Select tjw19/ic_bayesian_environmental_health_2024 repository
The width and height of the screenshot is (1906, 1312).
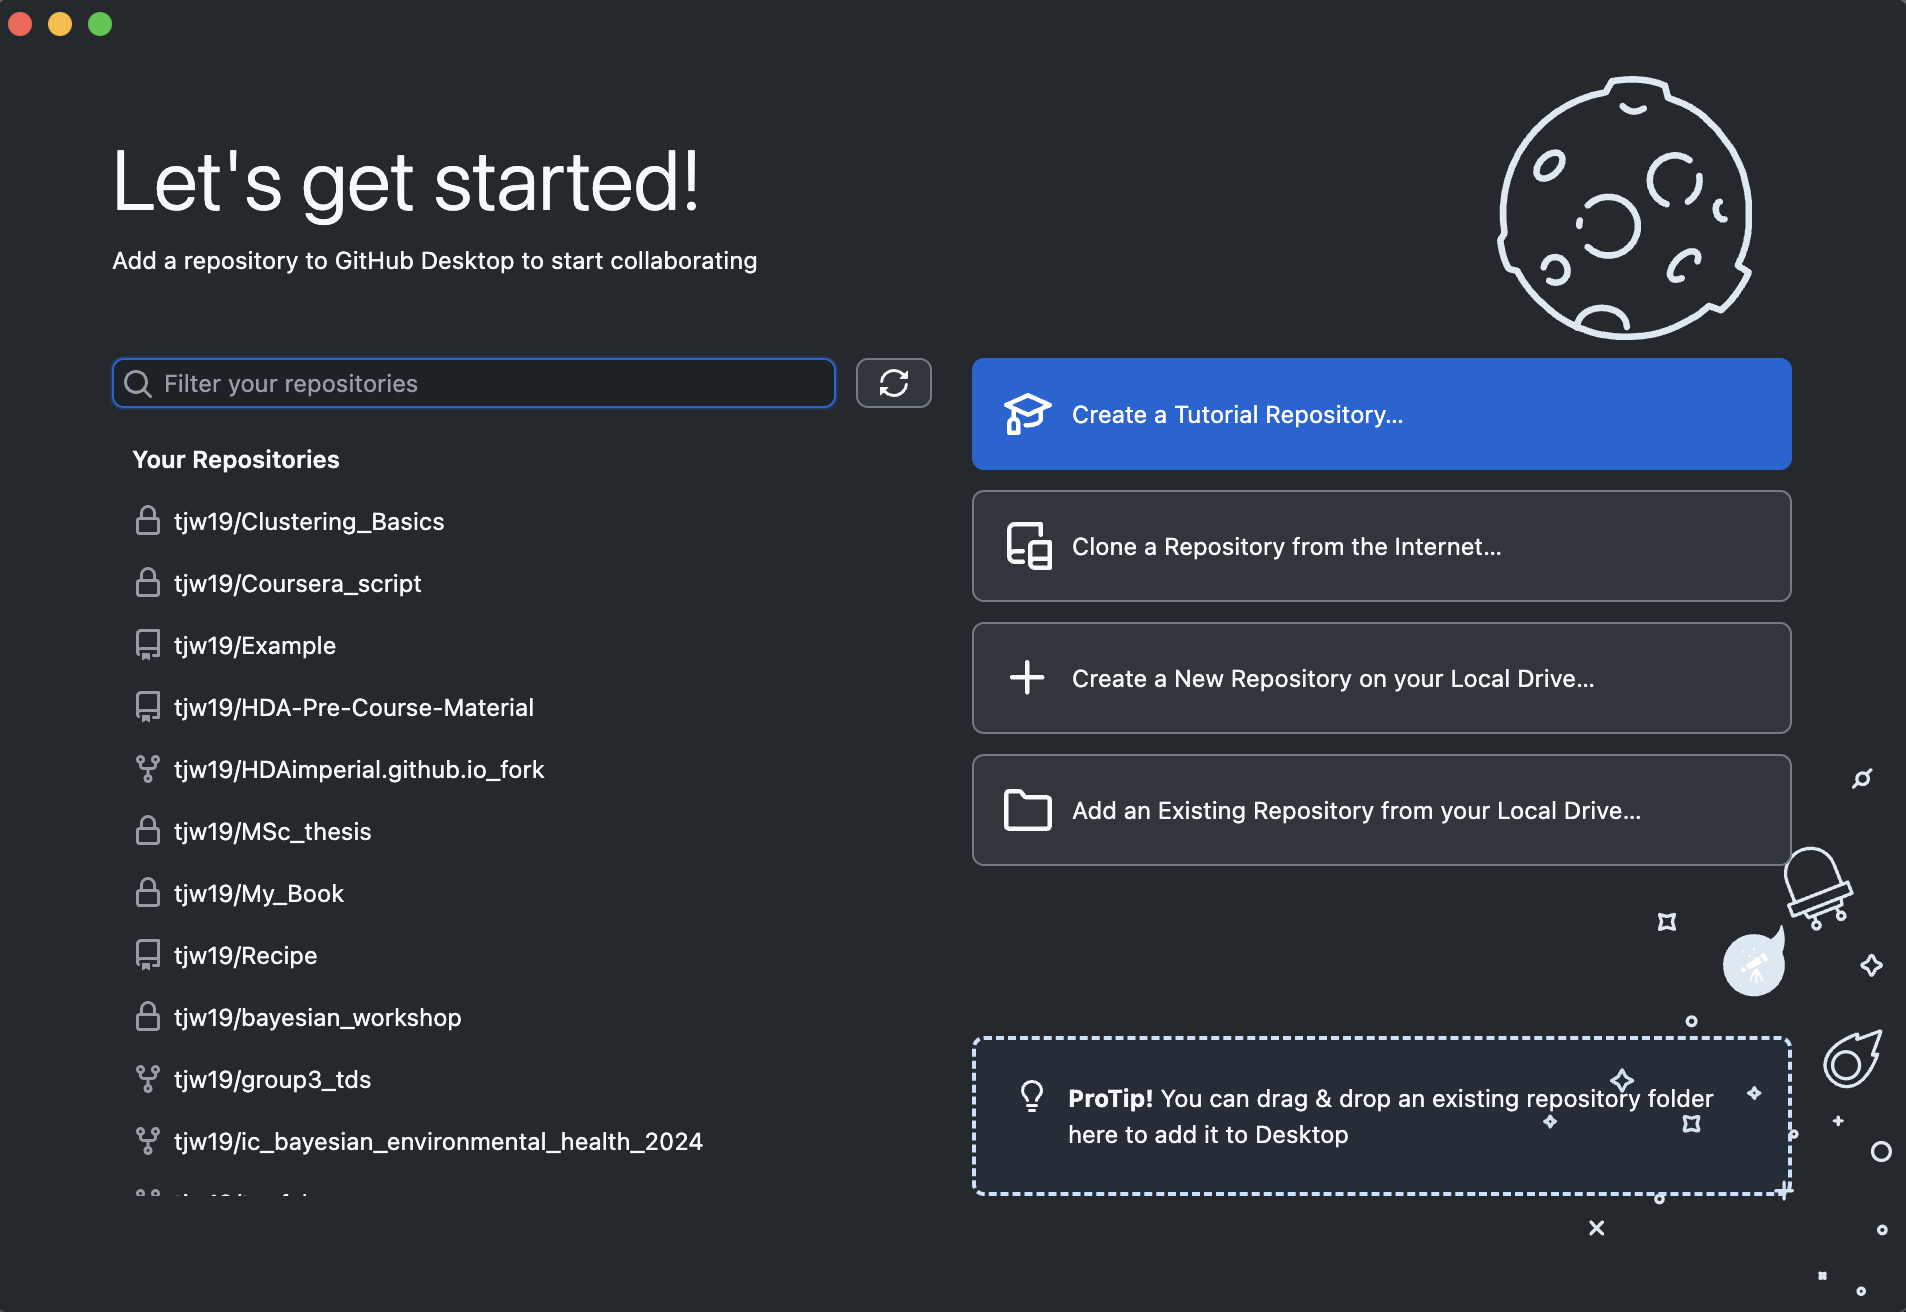tap(522, 1141)
